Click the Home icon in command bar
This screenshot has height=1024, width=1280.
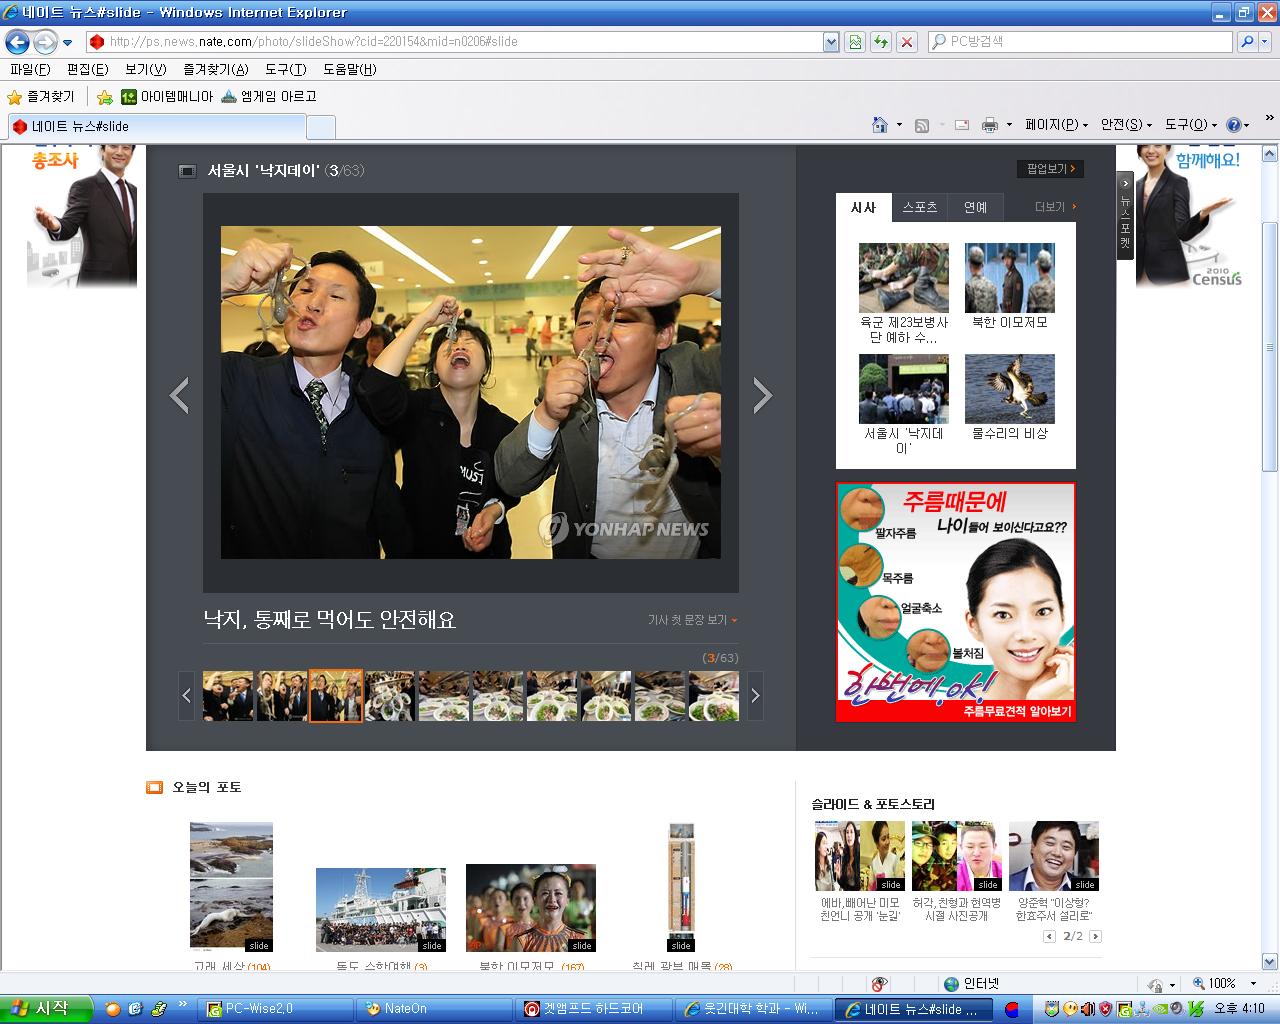880,125
